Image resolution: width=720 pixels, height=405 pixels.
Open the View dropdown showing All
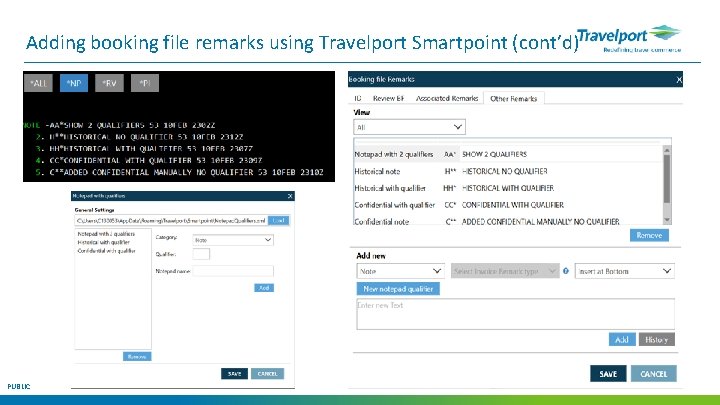[x=409, y=127]
